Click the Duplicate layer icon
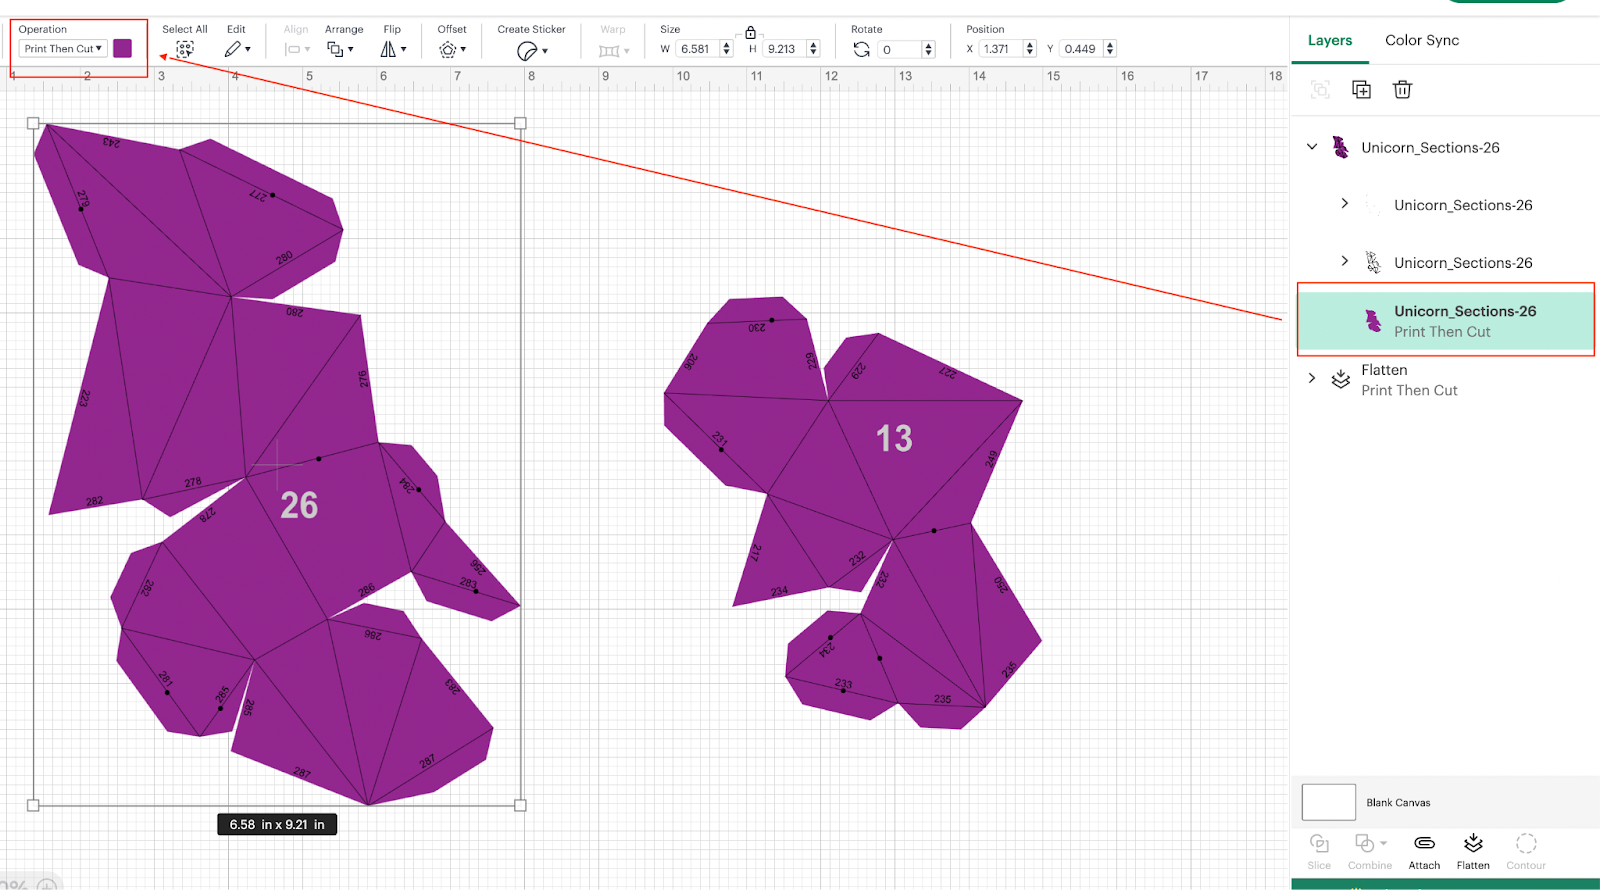This screenshot has width=1600, height=890. pos(1361,89)
